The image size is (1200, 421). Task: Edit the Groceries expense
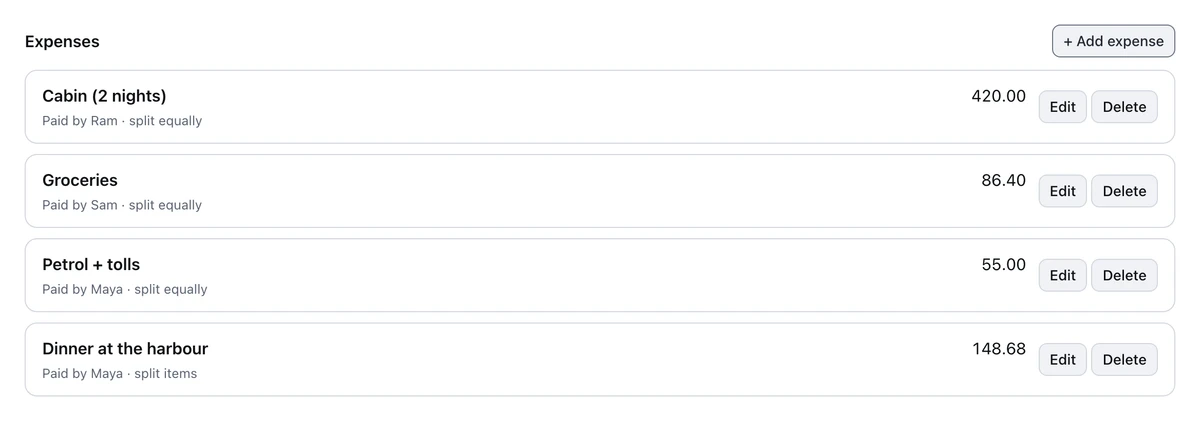[1062, 191]
